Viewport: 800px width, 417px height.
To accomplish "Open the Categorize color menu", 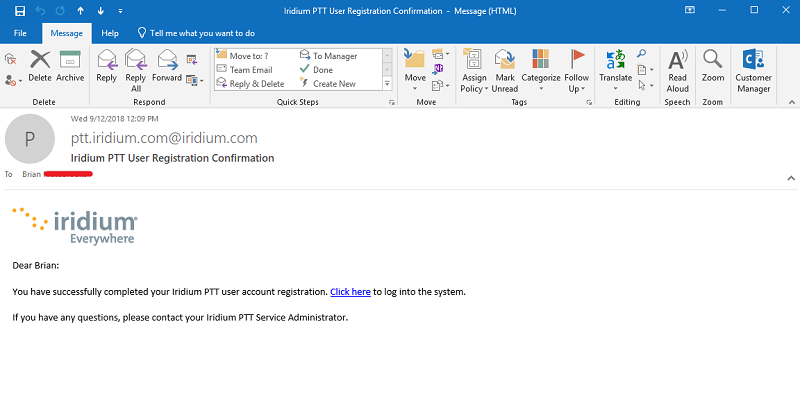I will click(541, 70).
